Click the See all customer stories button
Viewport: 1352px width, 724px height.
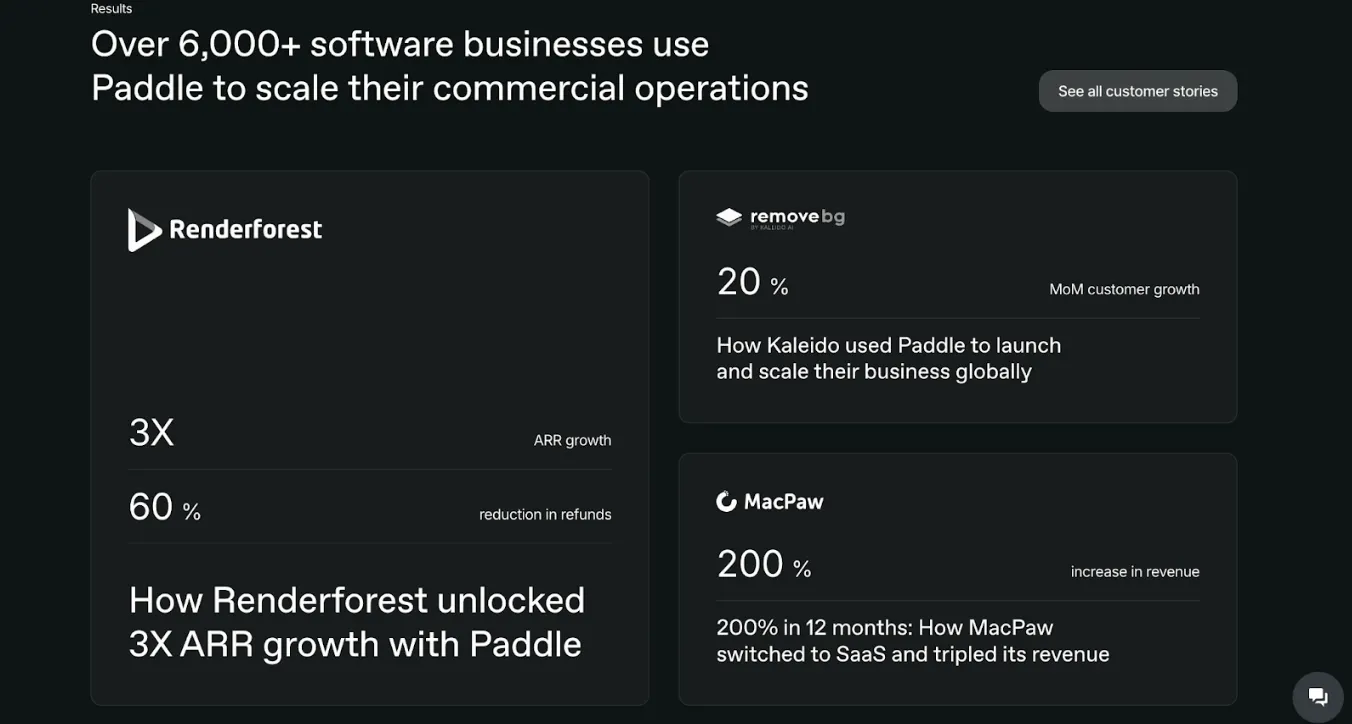(1137, 90)
